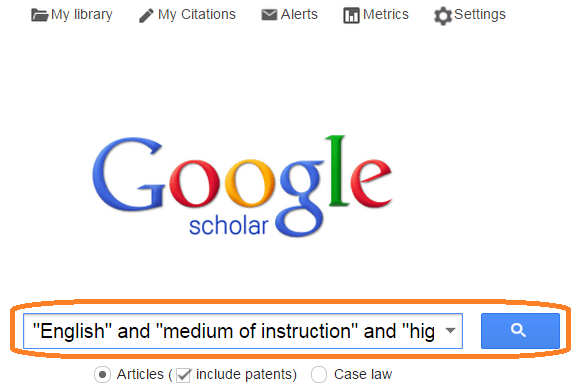This screenshot has height=392, width=578.
Task: Click the Case law label text
Action: [x=363, y=374]
